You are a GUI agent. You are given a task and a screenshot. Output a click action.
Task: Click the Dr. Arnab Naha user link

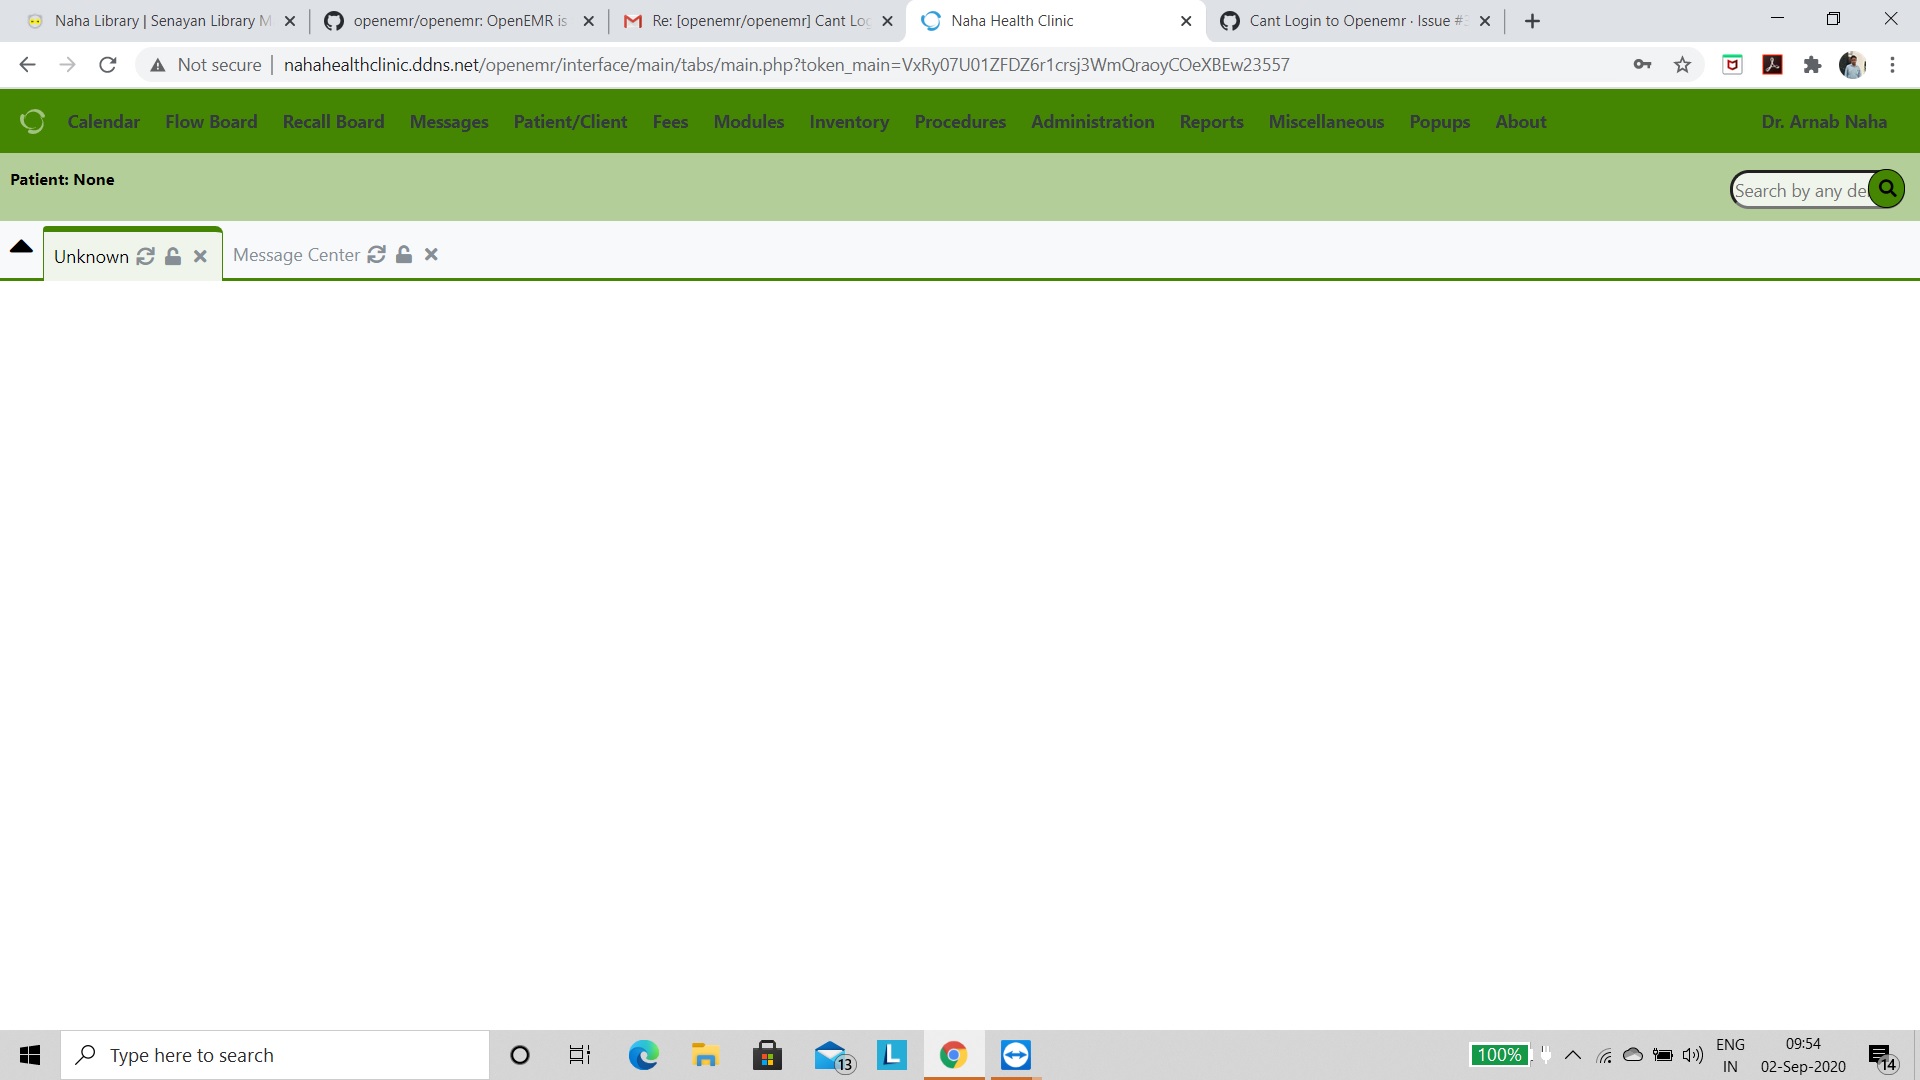(1824, 121)
